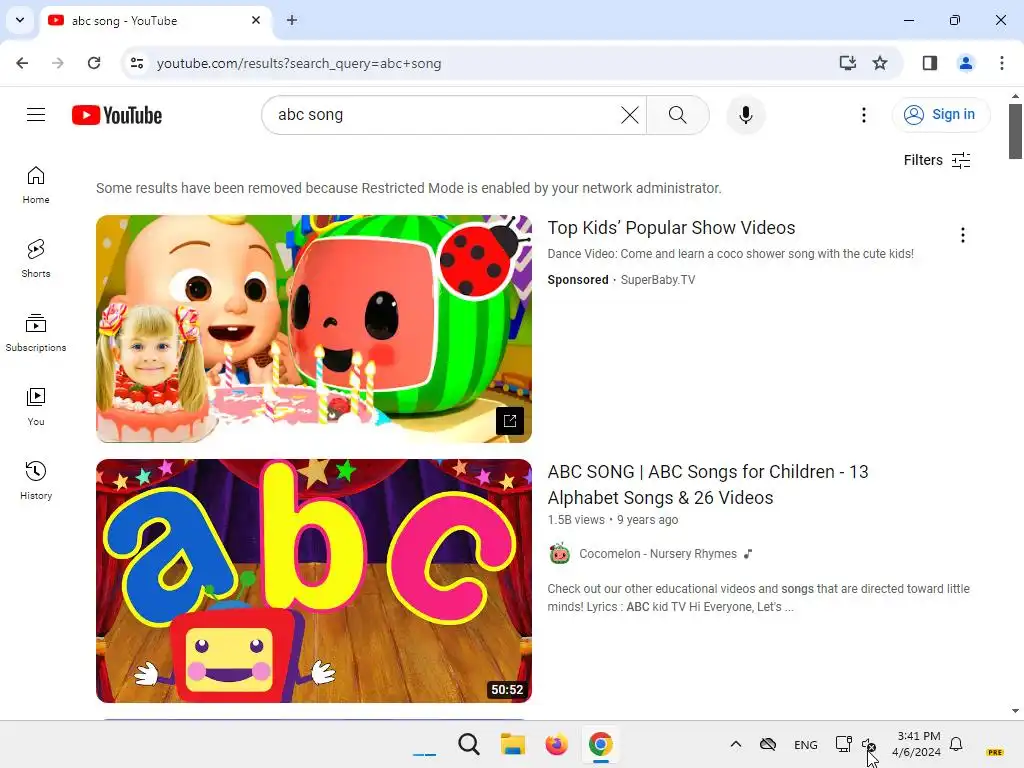This screenshot has width=1024, height=768.
Task: Click the network tray icon
Action: [843, 744]
